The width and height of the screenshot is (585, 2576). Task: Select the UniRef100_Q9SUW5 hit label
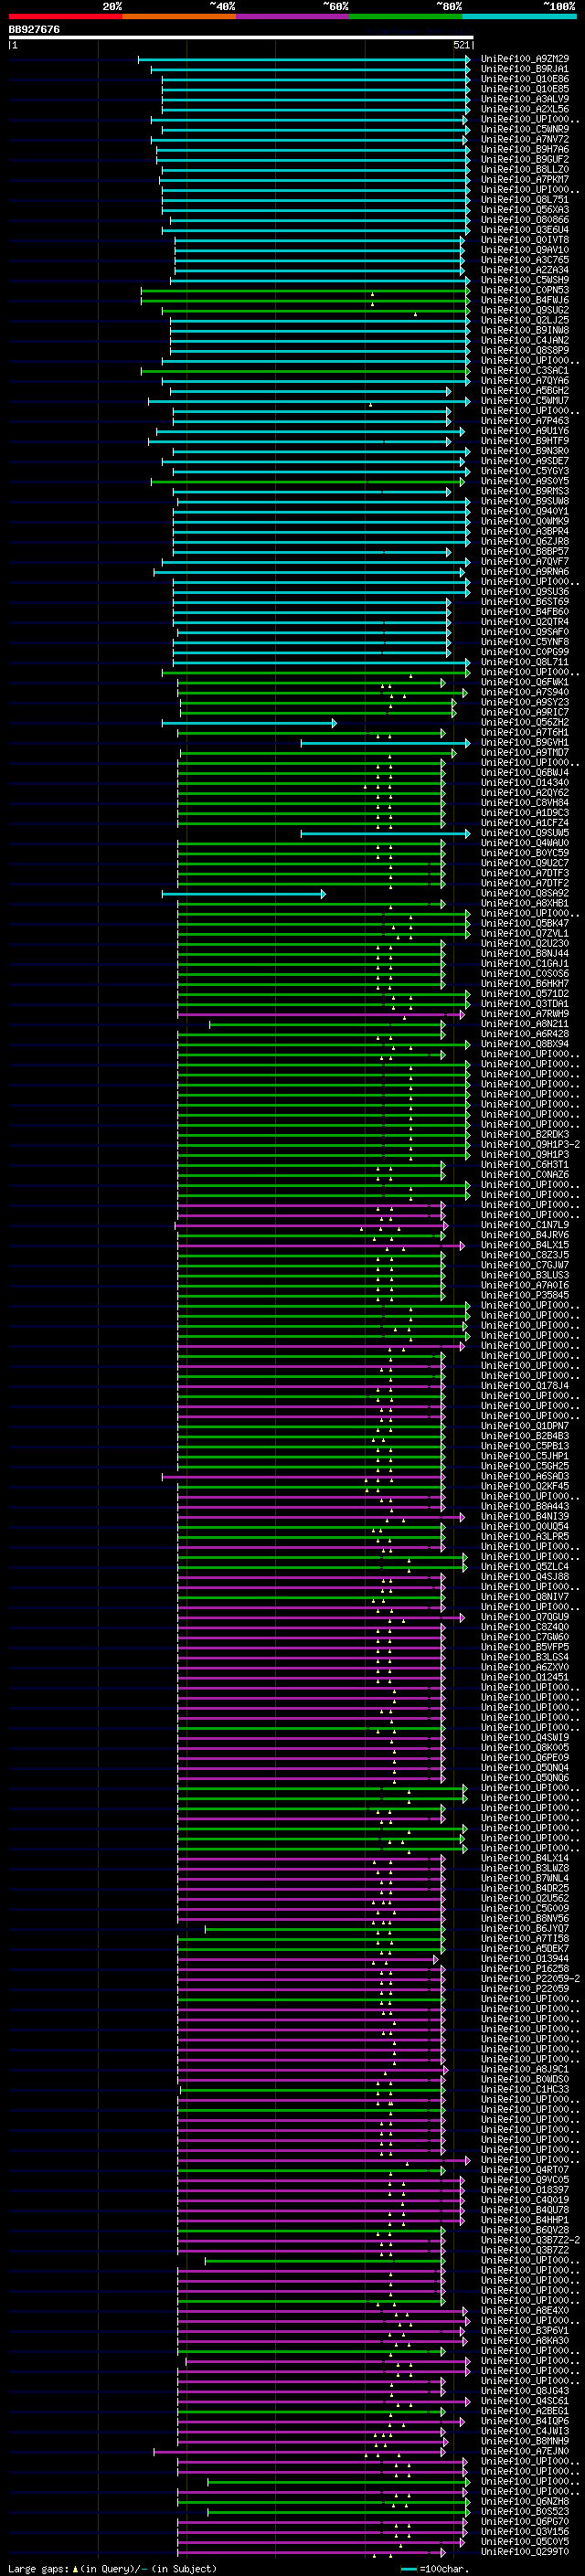tap(525, 832)
